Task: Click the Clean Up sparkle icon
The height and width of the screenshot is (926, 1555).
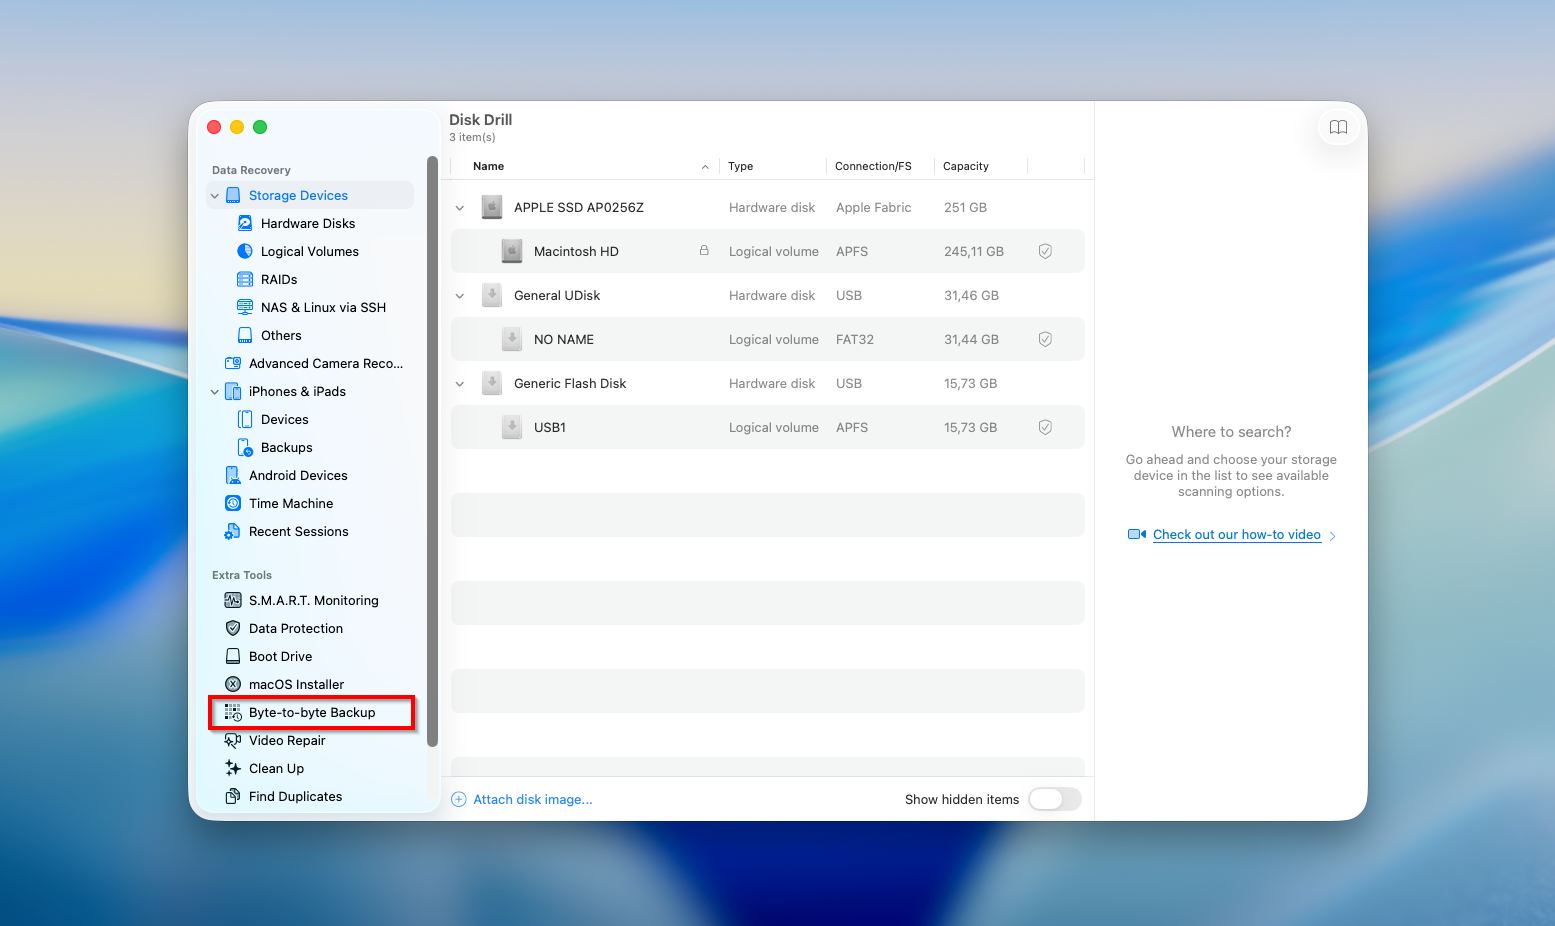Action: click(x=233, y=768)
